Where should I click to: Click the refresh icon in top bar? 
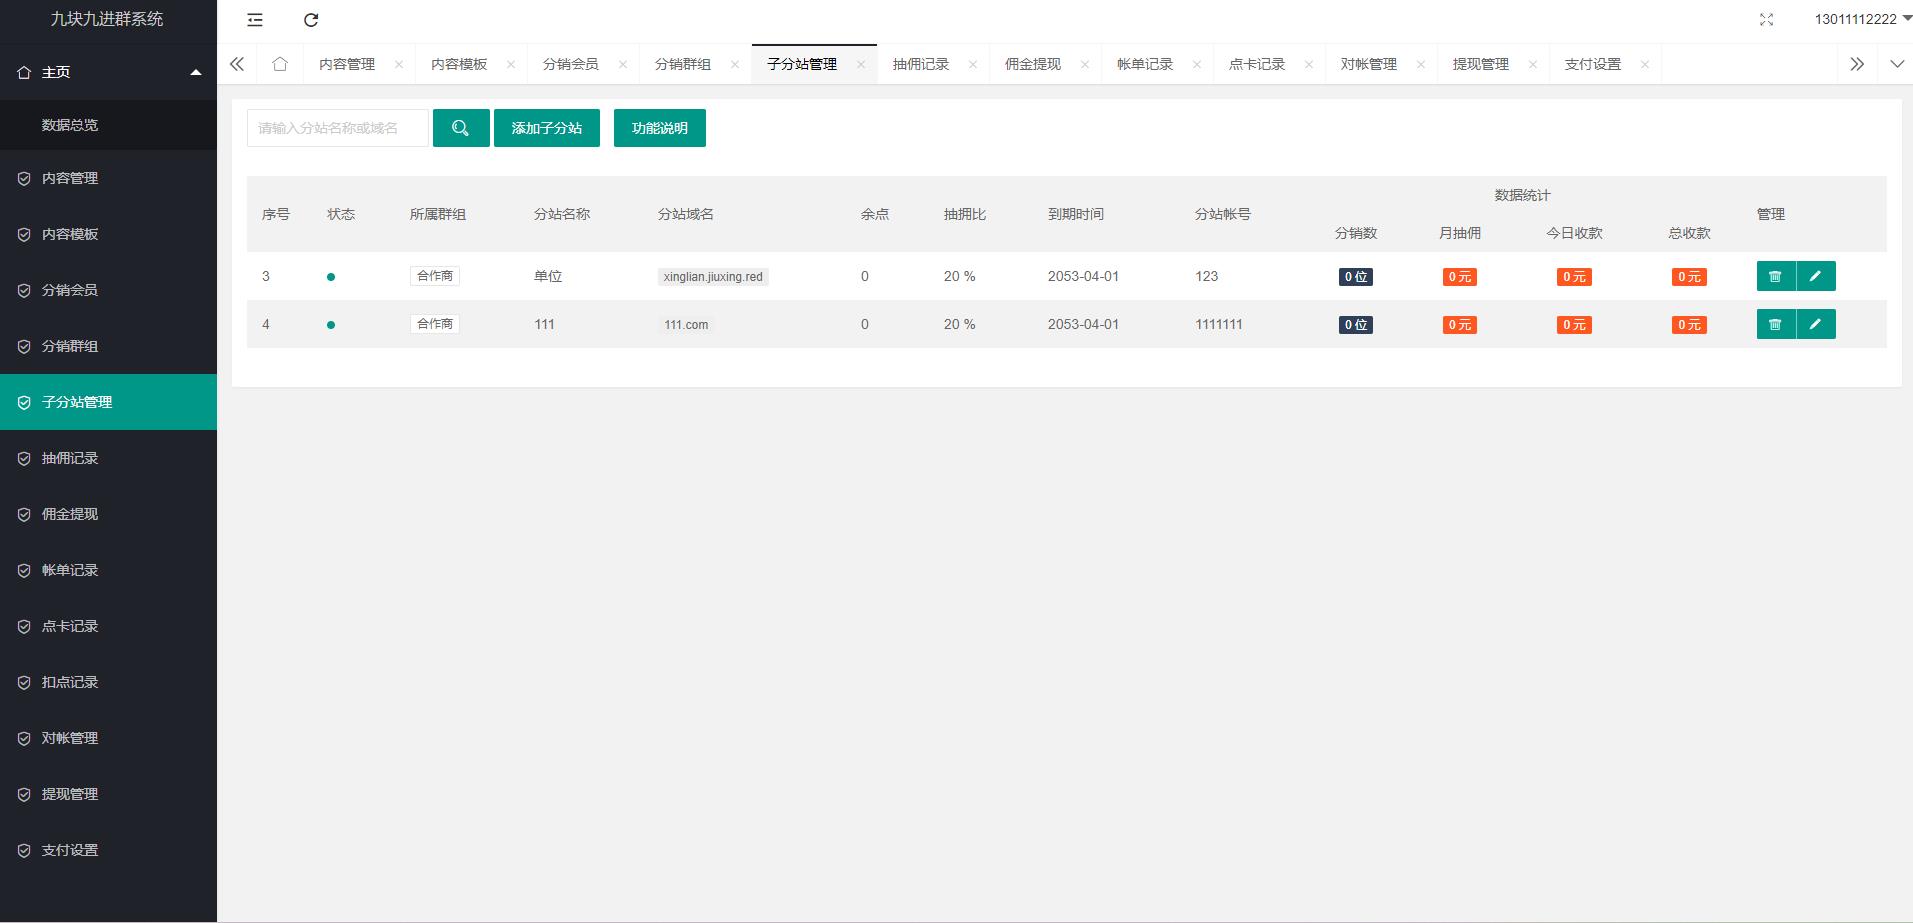tap(311, 20)
